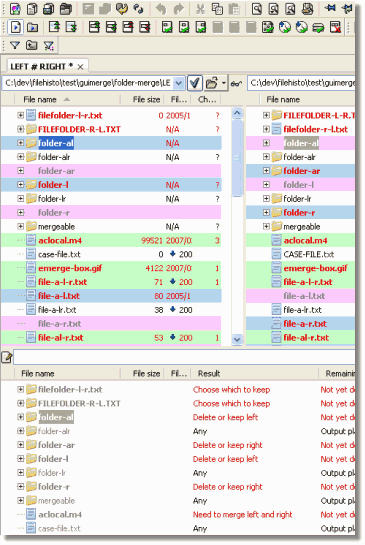365x545 pixels.
Task: Select folder-r row in right pane
Action: tap(300, 212)
